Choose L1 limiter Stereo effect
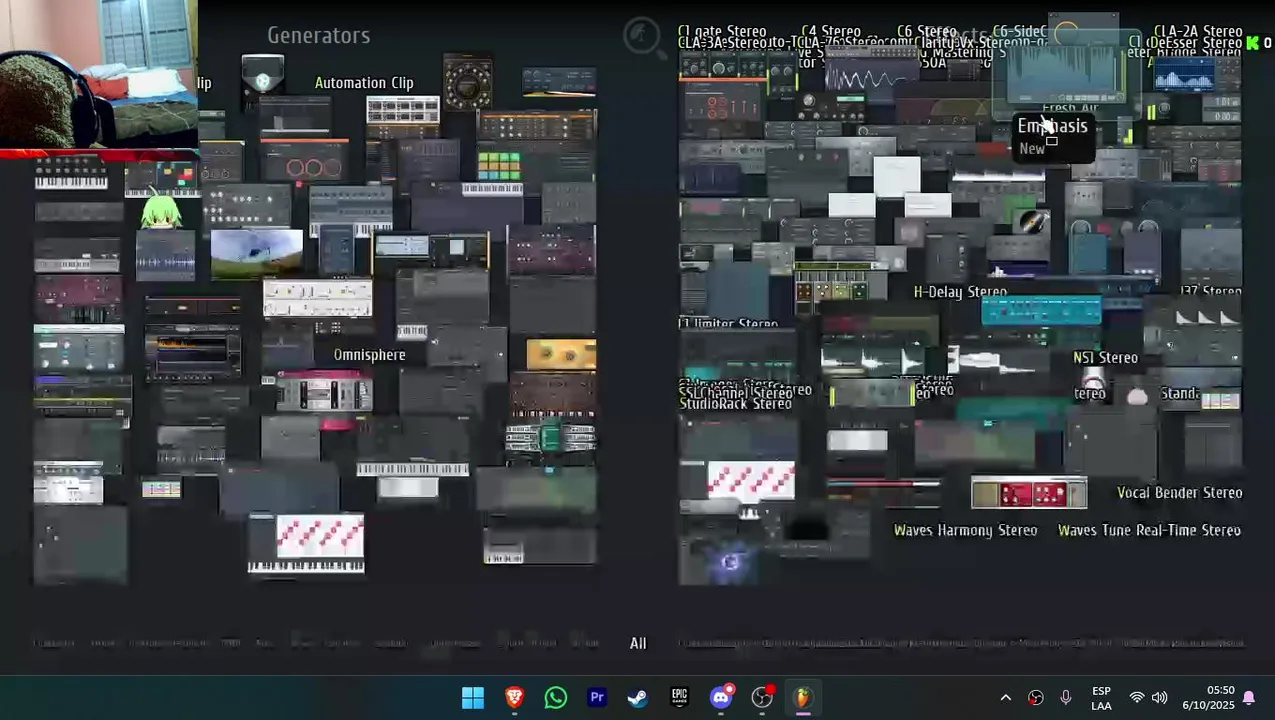Screen dimensions: 1275x720 (x=728, y=324)
